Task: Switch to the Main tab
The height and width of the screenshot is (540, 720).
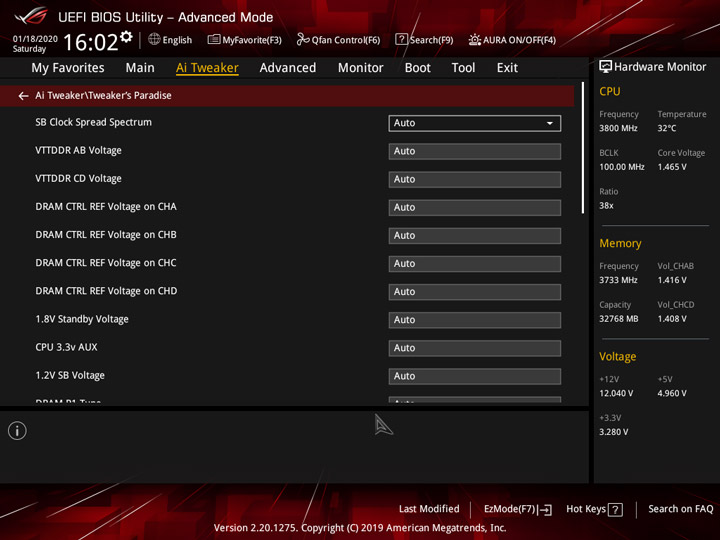Action: (x=140, y=68)
